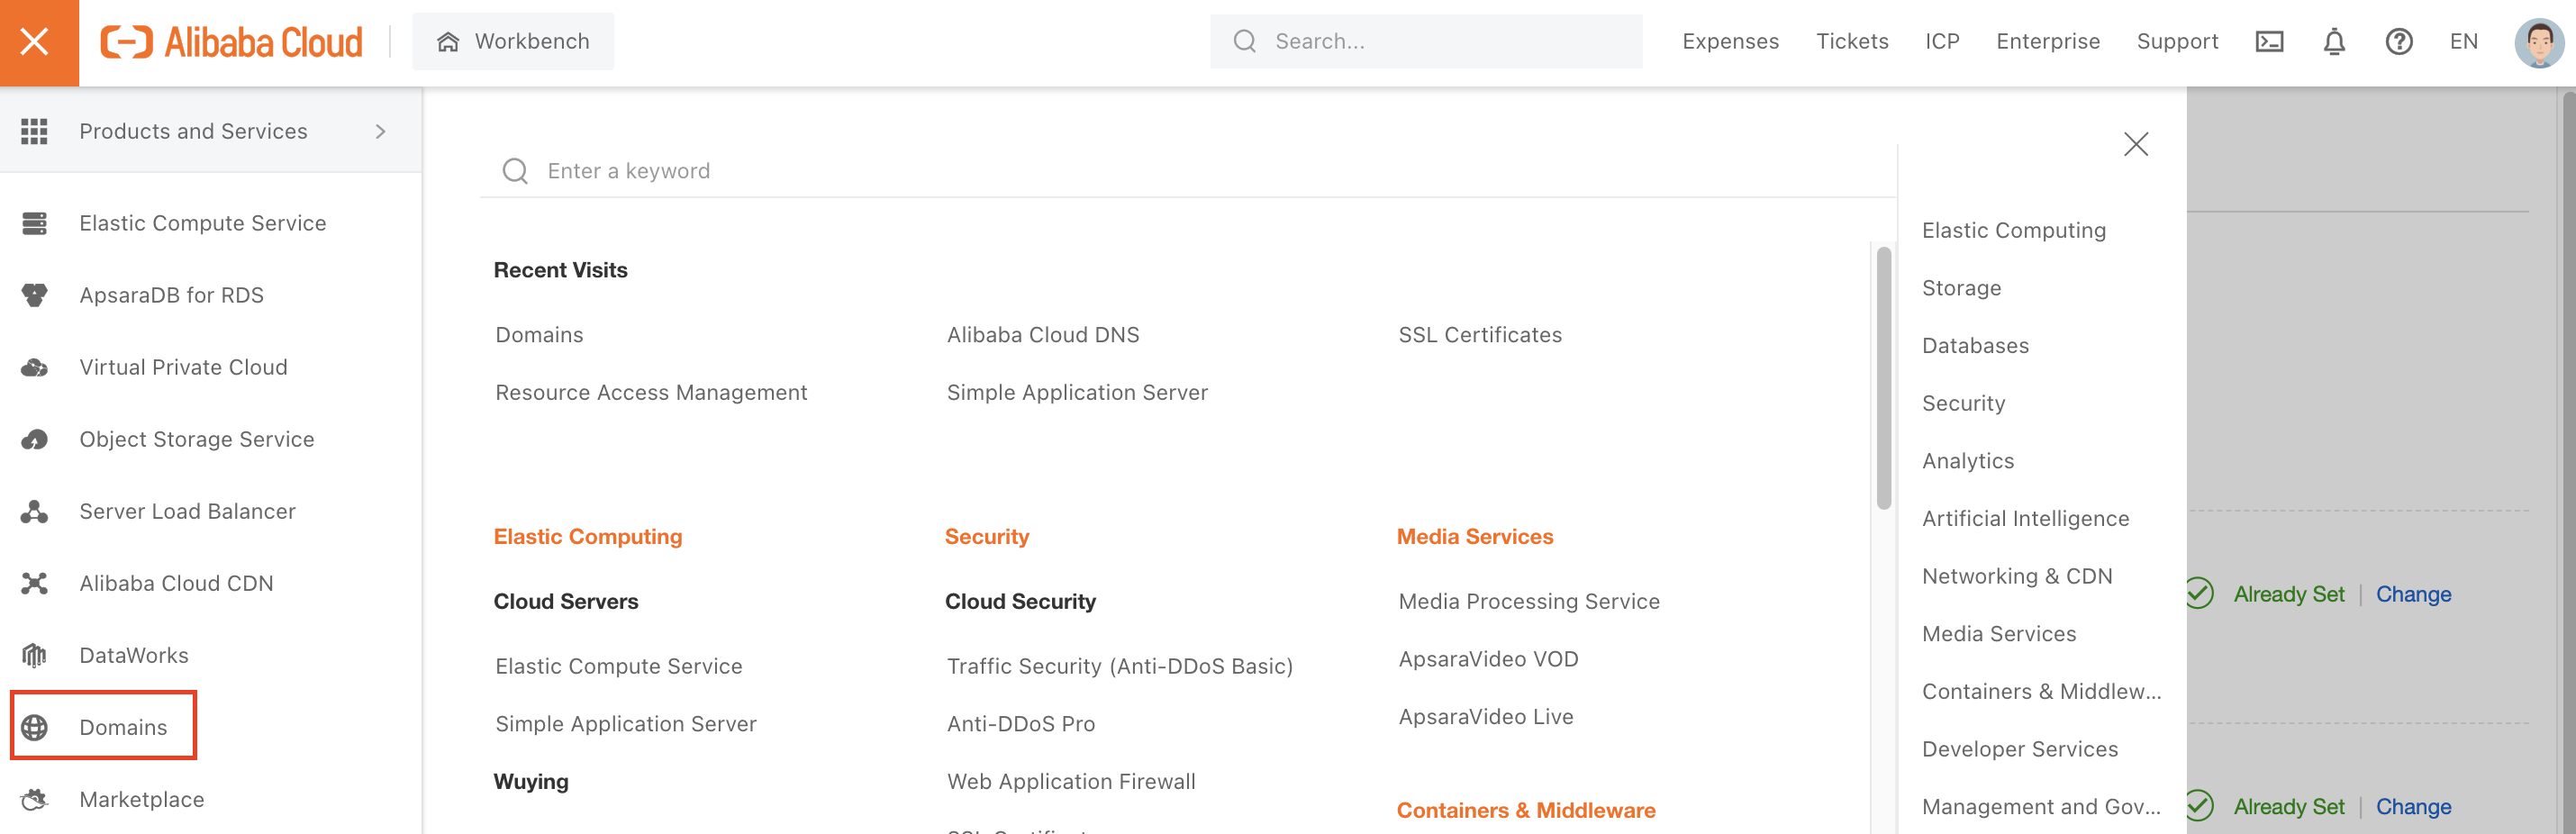Screen dimensions: 2576x834
Task: Click the Alibaba Cloud logo
Action: coord(232,42)
